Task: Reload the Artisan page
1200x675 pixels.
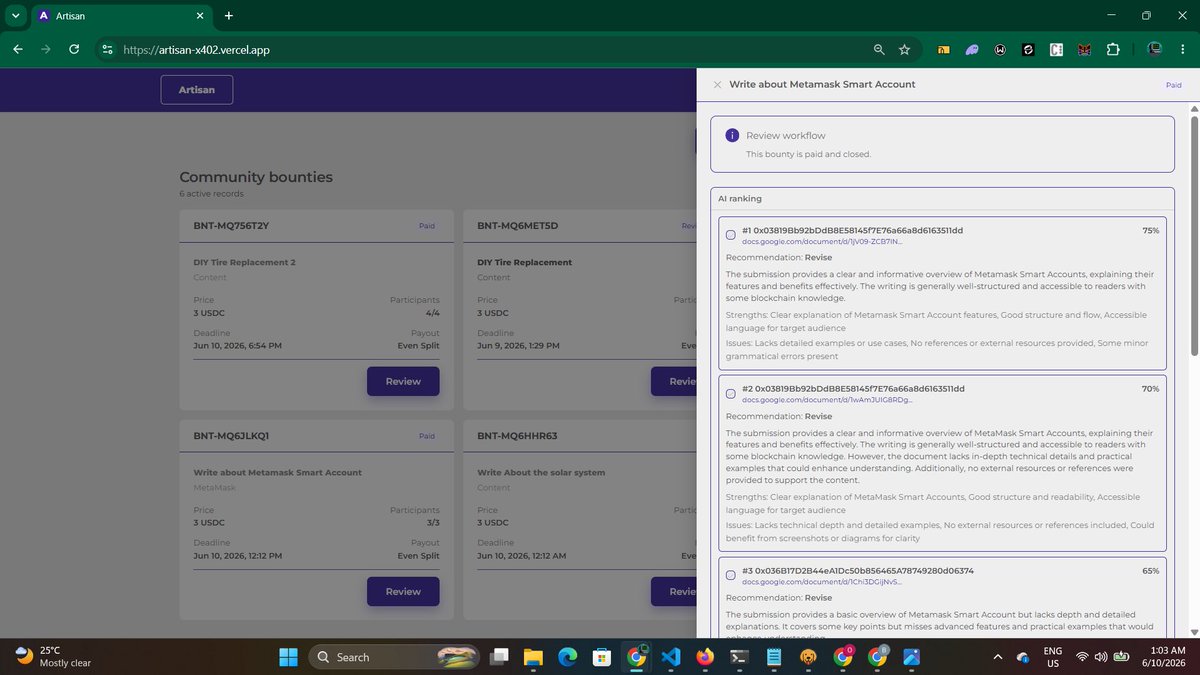Action: (x=74, y=49)
